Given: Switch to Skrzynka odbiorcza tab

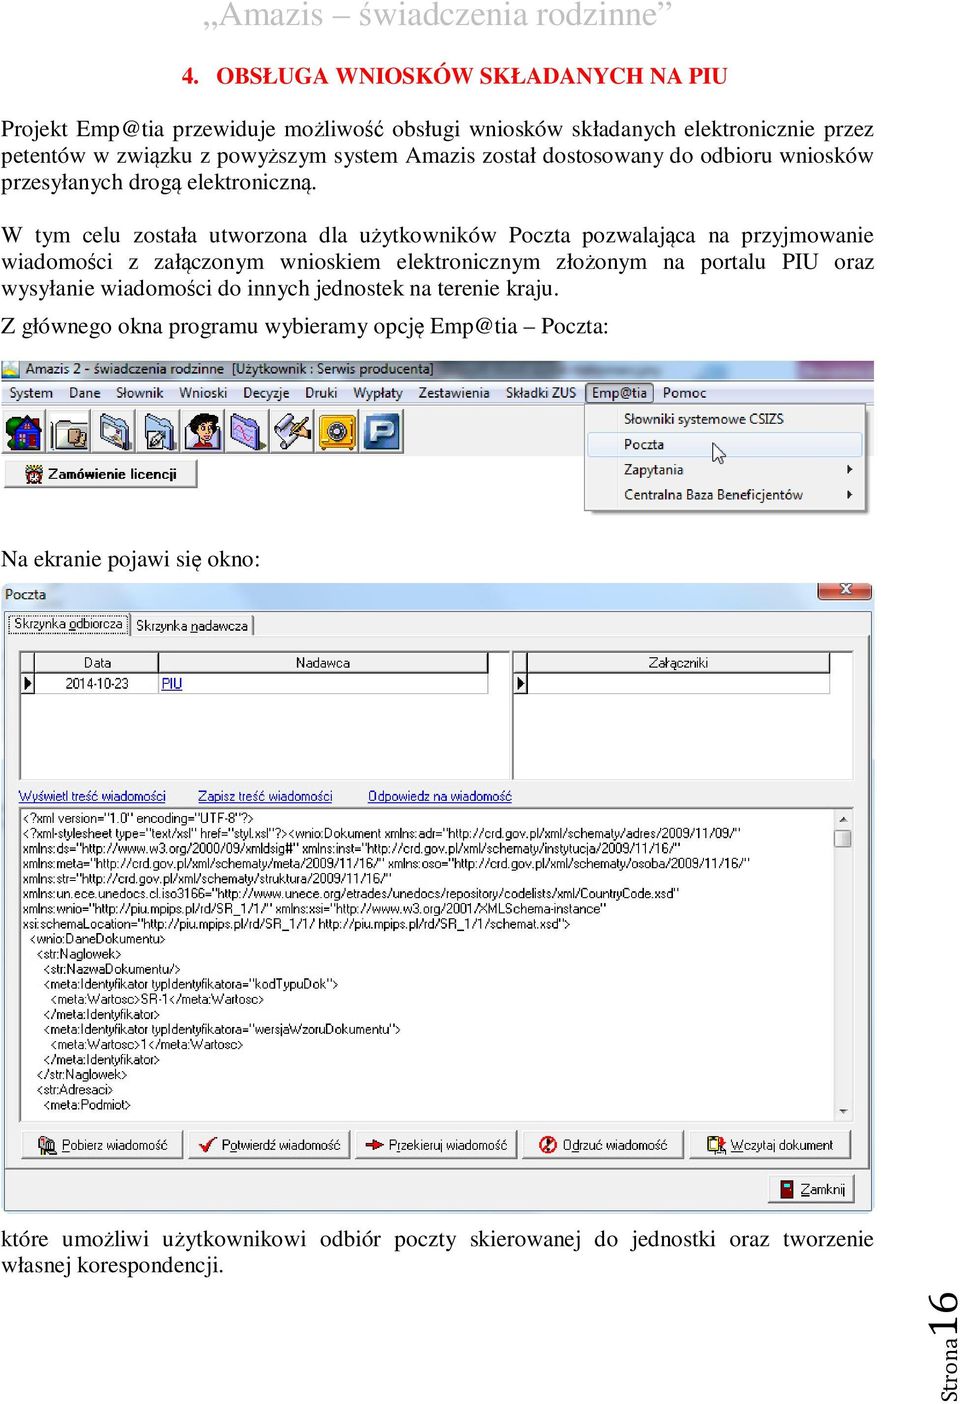Looking at the screenshot, I should pyautogui.click(x=68, y=624).
